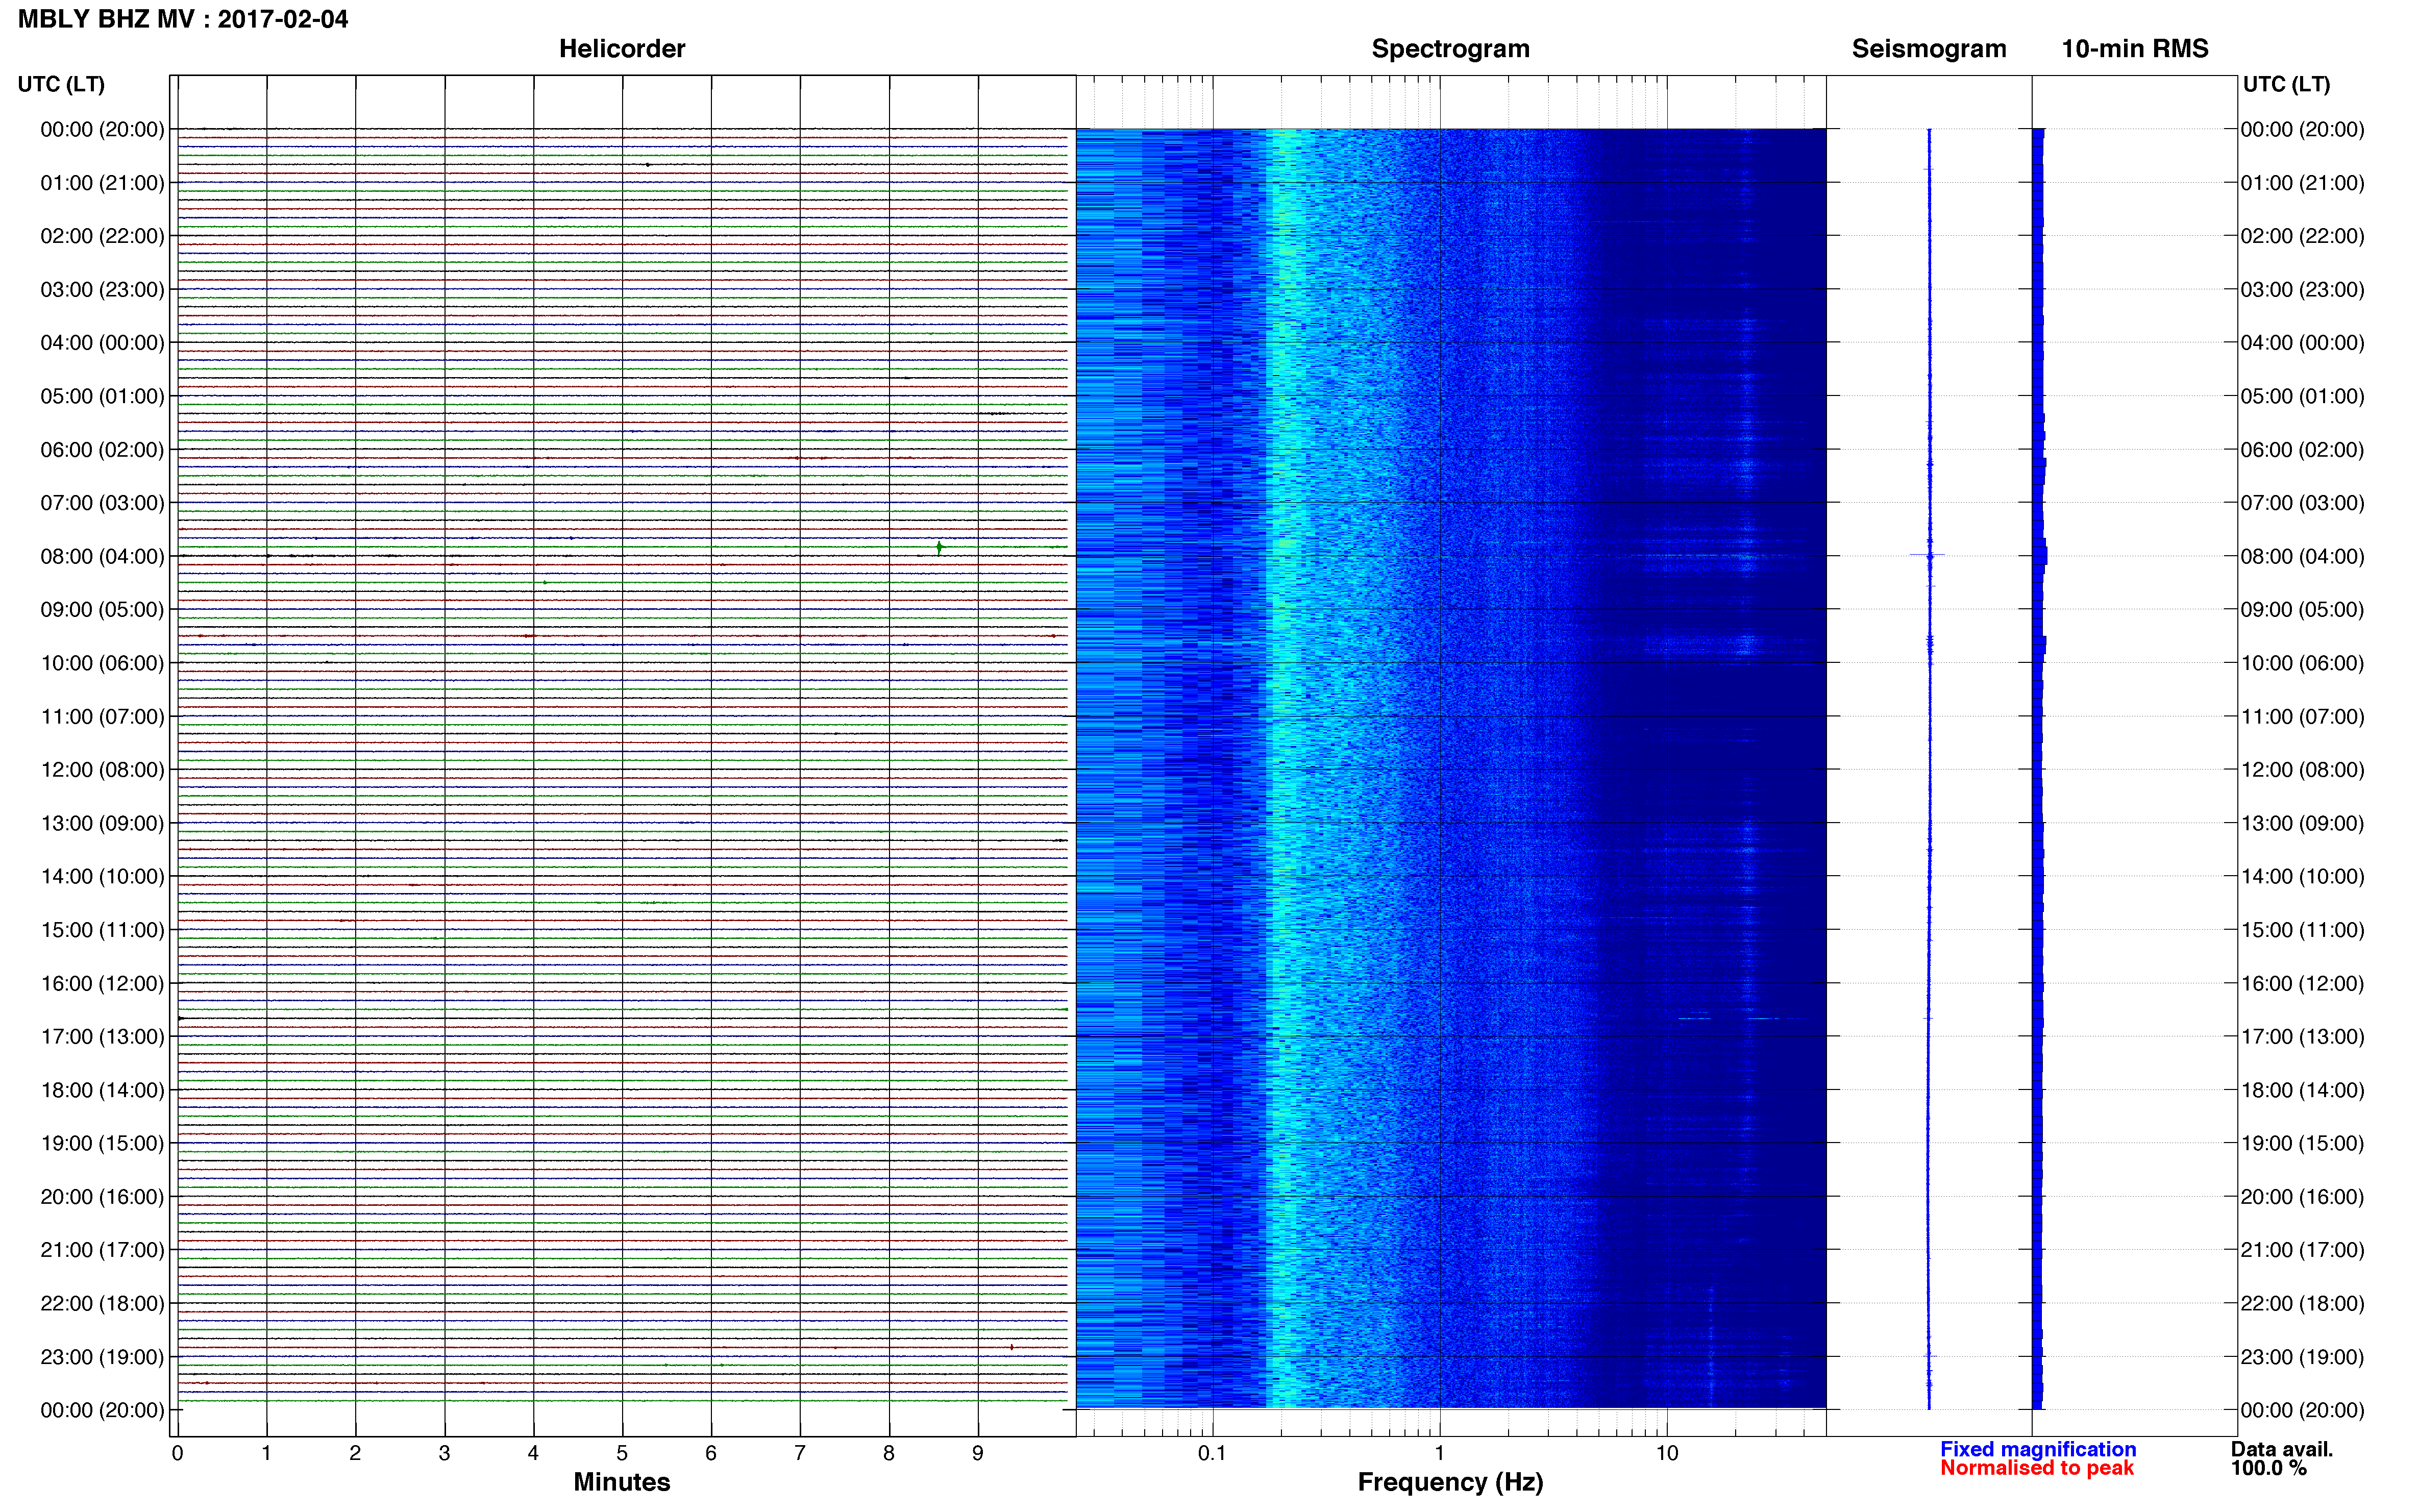Select the Spectrogram panel heading
The height and width of the screenshot is (1512, 2419).
click(x=1450, y=49)
